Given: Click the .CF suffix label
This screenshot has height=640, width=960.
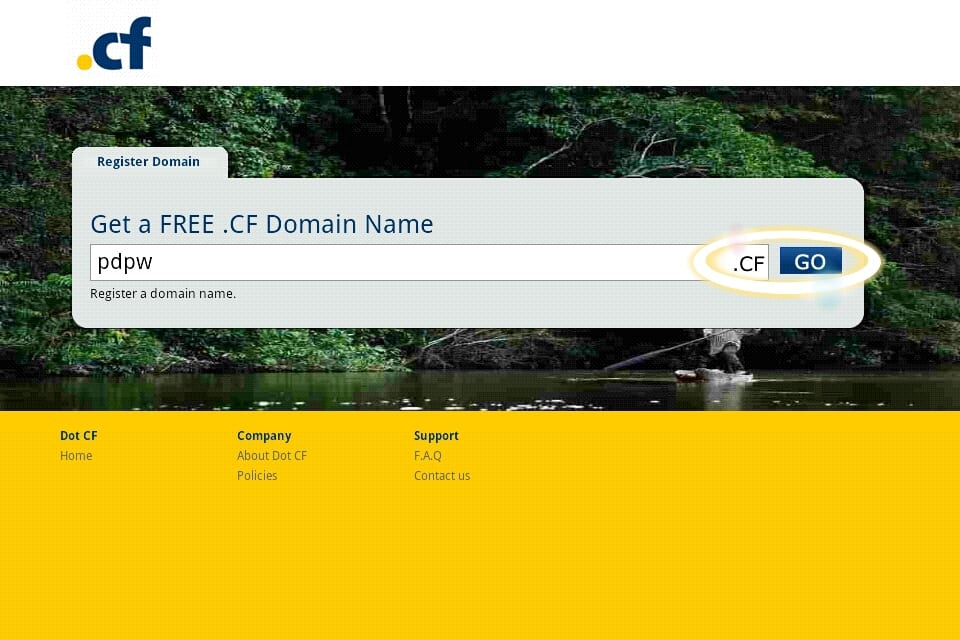Looking at the screenshot, I should (x=749, y=263).
